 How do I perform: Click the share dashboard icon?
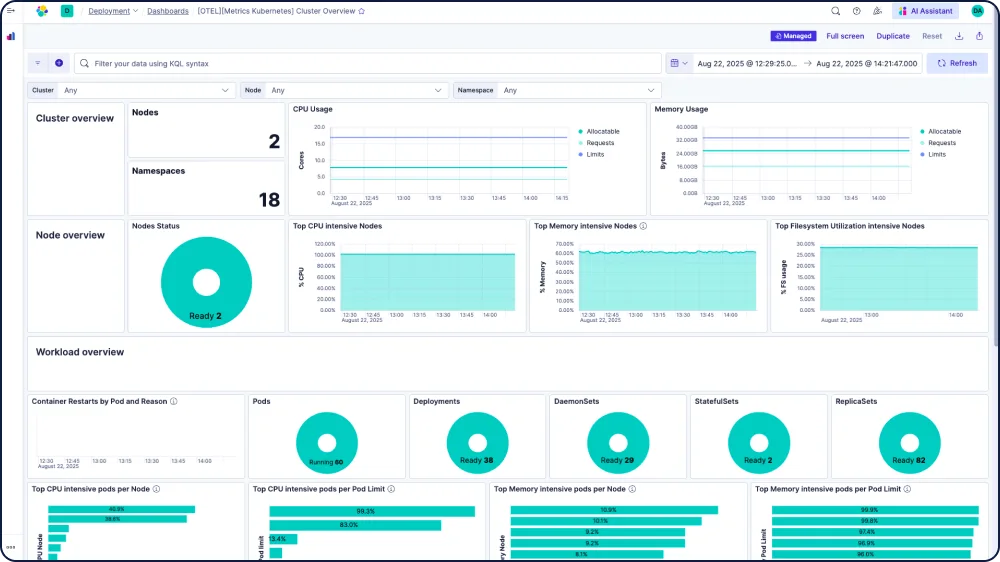point(979,36)
